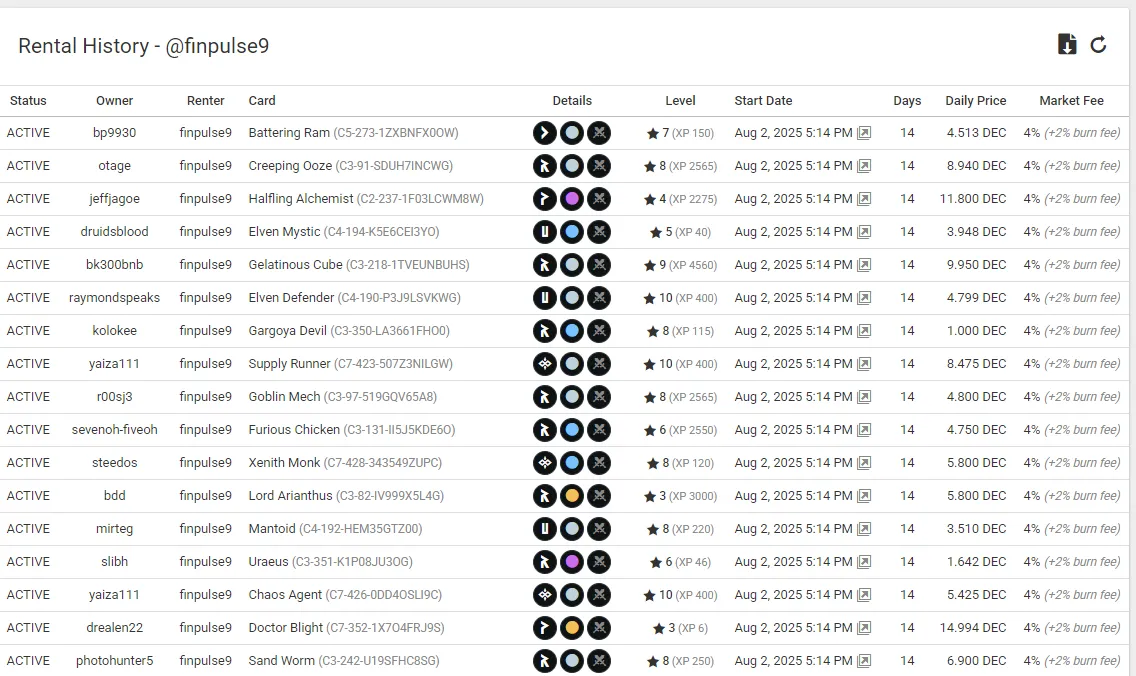The image size is (1136, 676).
Task: Open transaction link icon for Battering Ram row
Action: pyautogui.click(x=864, y=133)
